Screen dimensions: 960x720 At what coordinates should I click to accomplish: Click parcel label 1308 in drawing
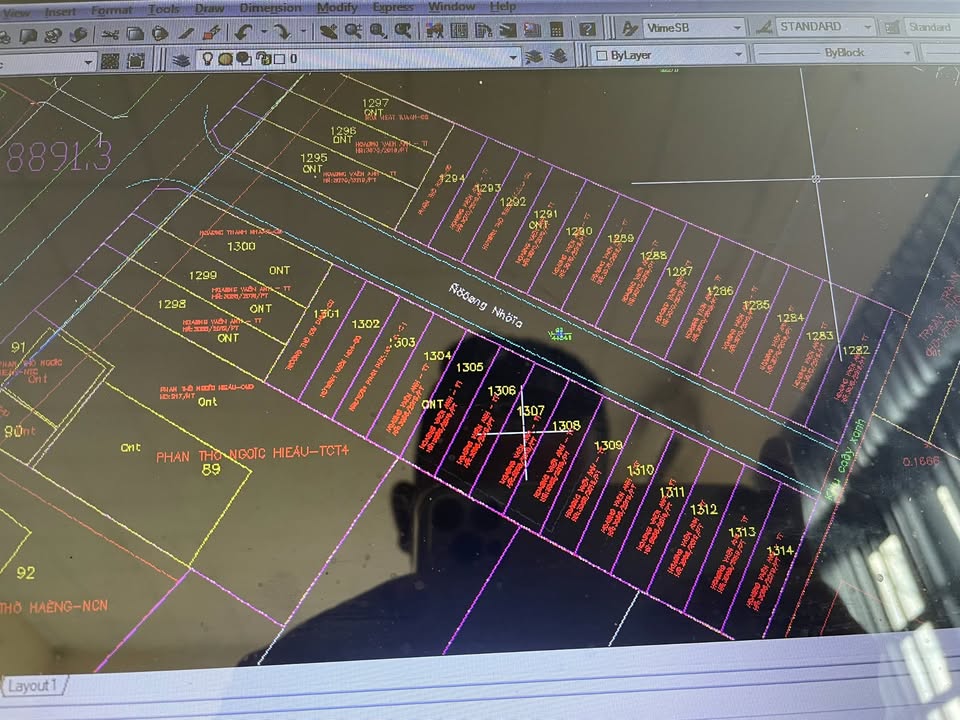566,426
